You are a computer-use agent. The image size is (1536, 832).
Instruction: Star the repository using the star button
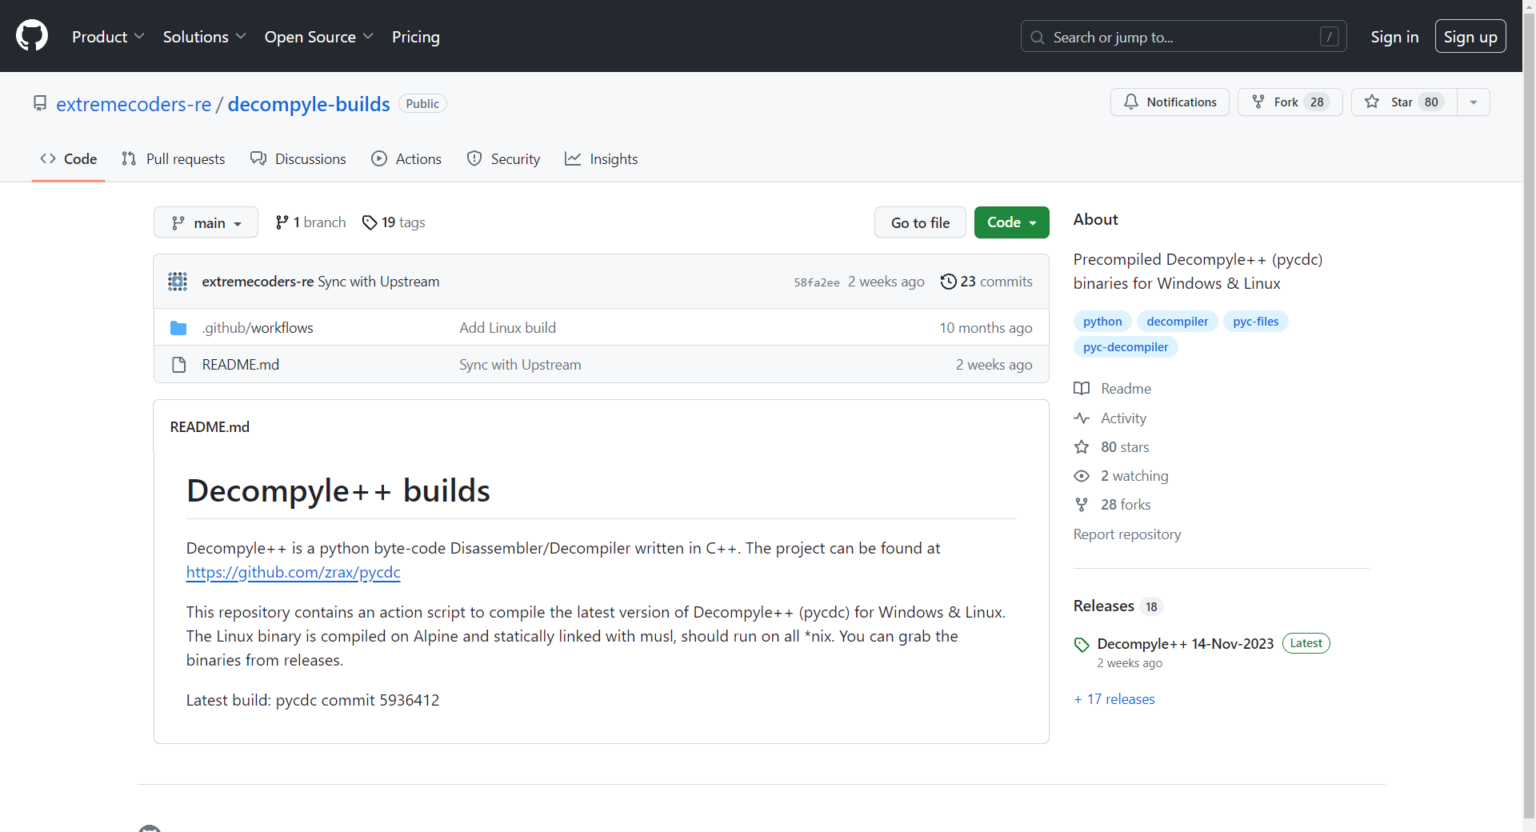[x=1403, y=101]
